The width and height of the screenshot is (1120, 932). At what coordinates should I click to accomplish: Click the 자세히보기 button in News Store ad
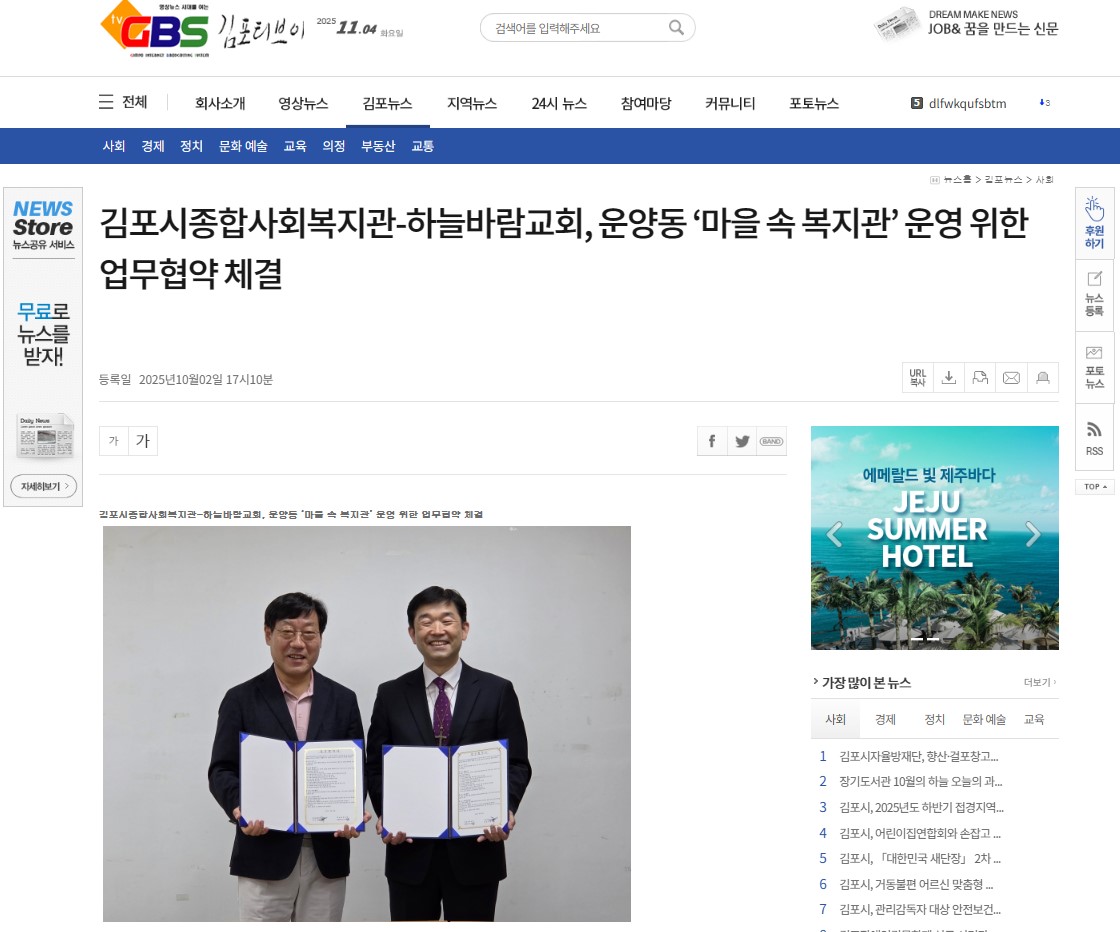44,486
